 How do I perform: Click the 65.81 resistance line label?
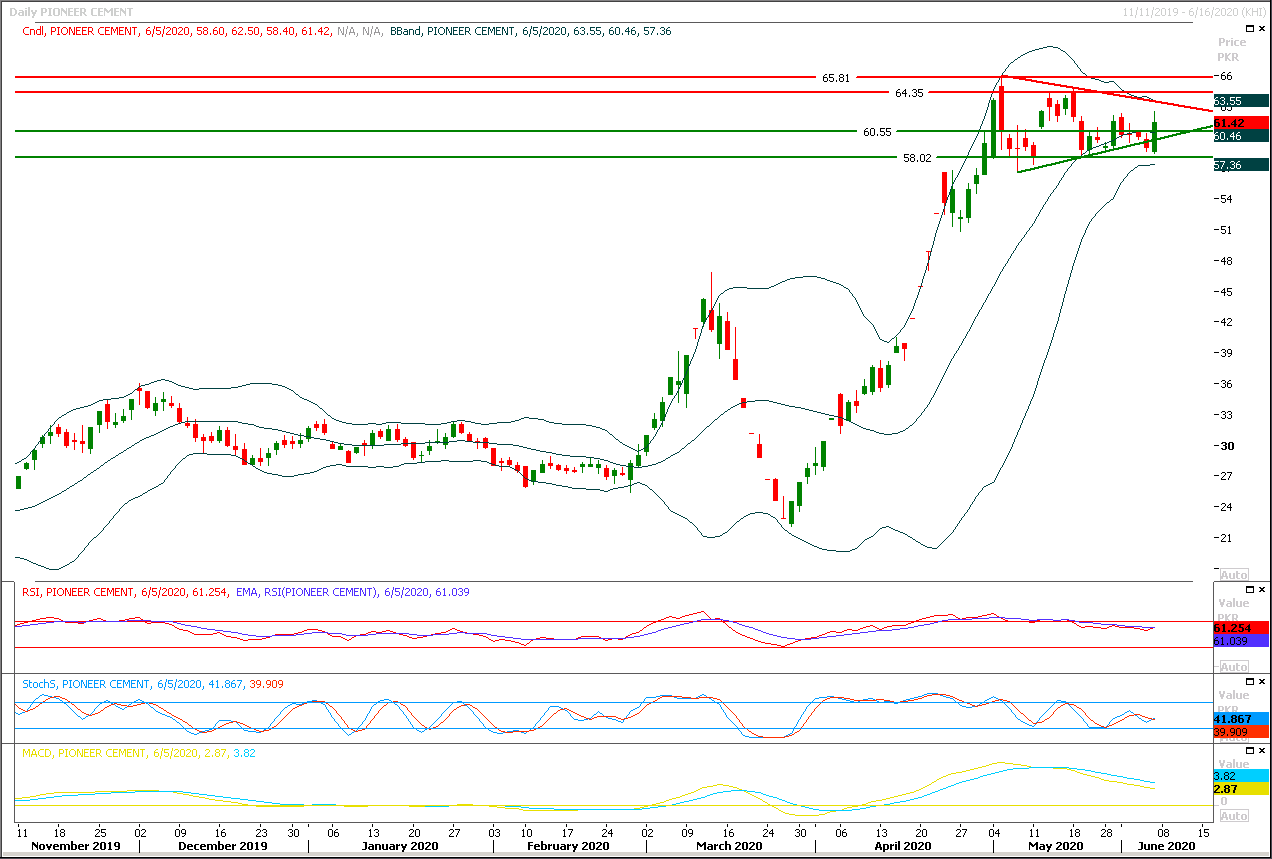tap(836, 77)
